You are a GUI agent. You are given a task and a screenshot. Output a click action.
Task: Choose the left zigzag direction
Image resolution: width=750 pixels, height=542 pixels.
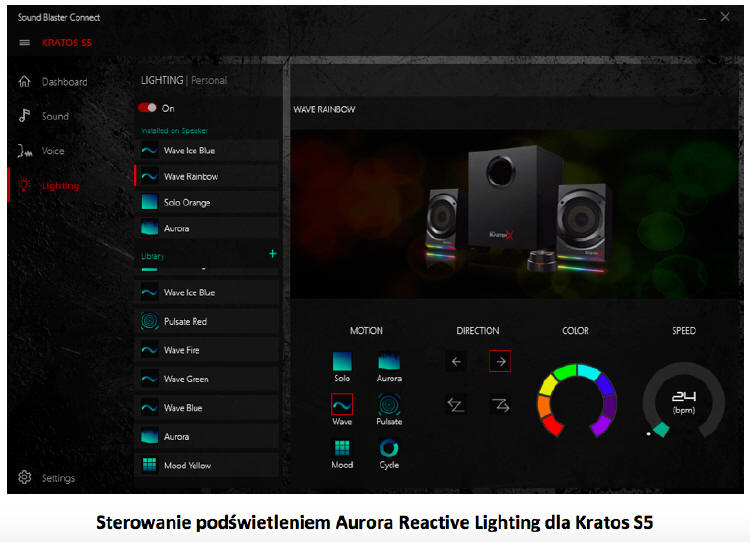(455, 405)
